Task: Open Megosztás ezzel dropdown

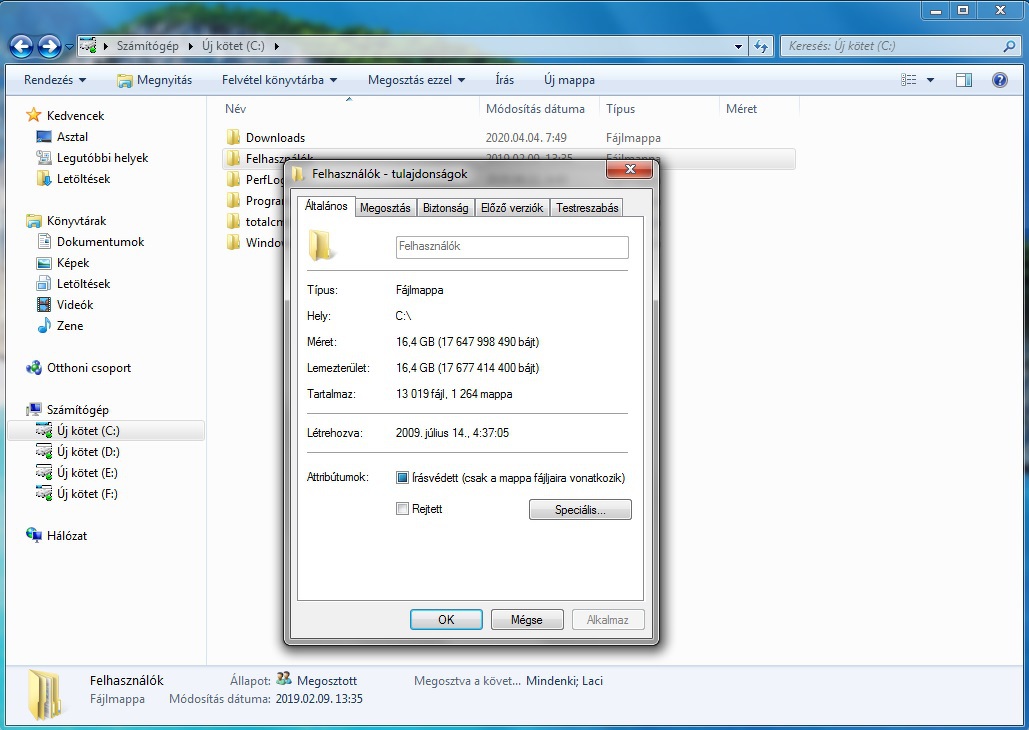Action: click(416, 80)
